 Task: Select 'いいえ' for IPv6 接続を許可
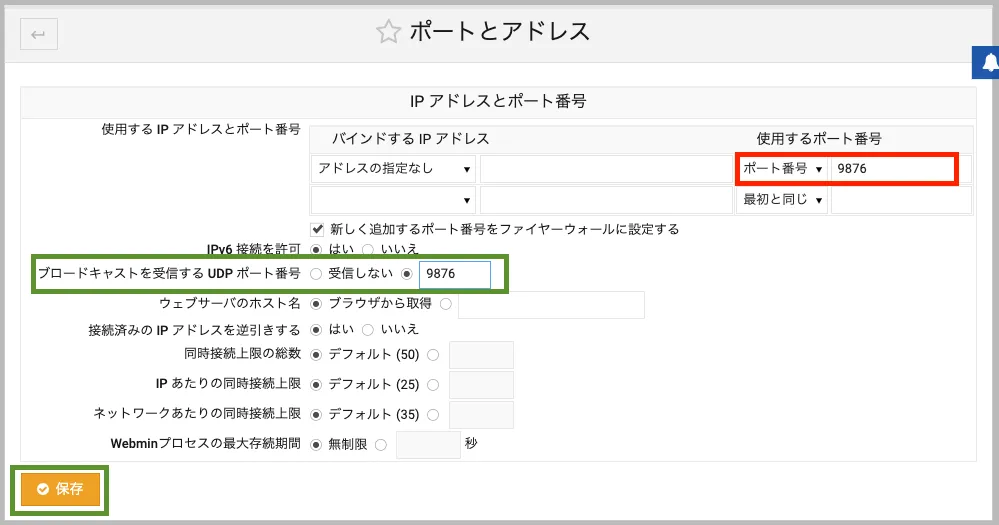[368, 248]
